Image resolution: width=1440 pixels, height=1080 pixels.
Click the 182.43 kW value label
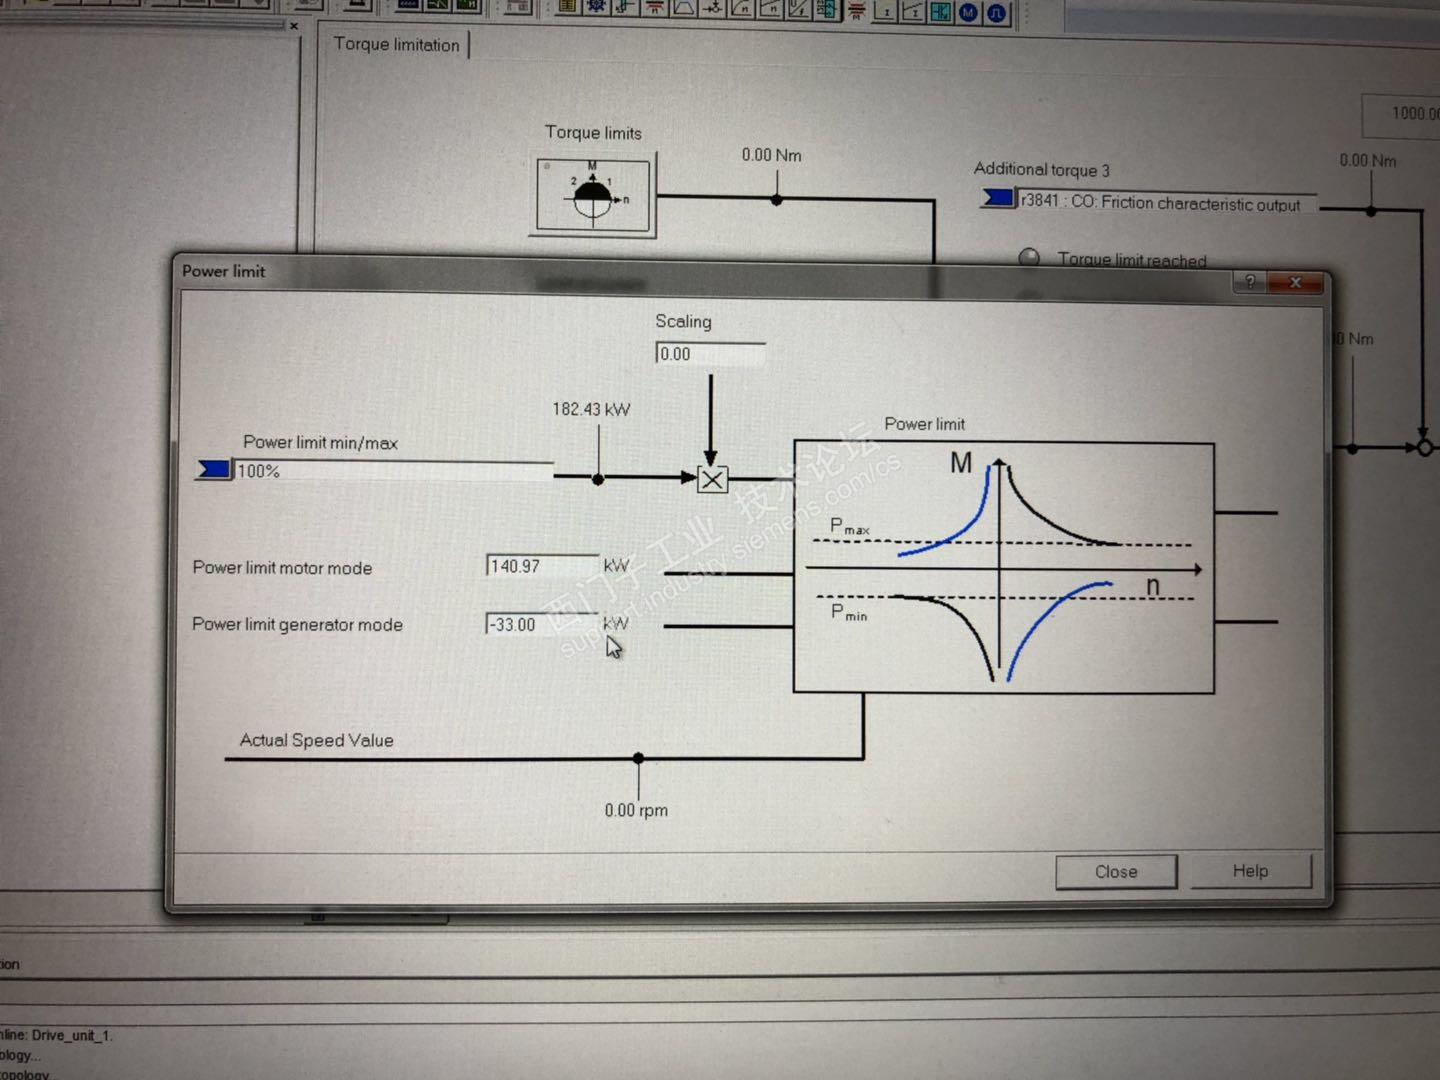tap(591, 409)
